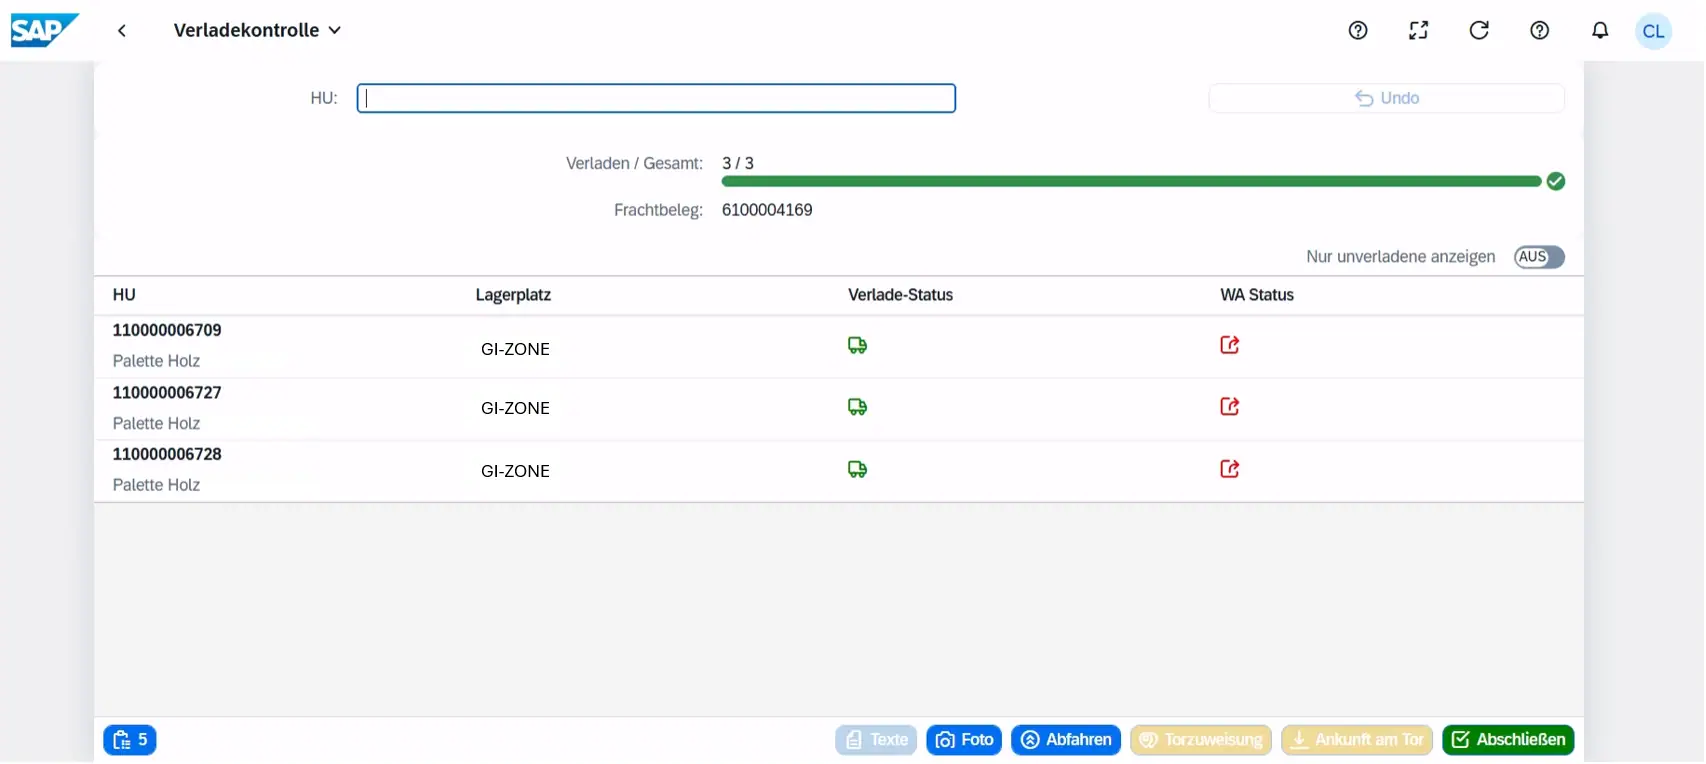This screenshot has width=1706, height=764.
Task: Click GI-ZONE cell of HU 110000006728
Action: (515, 471)
